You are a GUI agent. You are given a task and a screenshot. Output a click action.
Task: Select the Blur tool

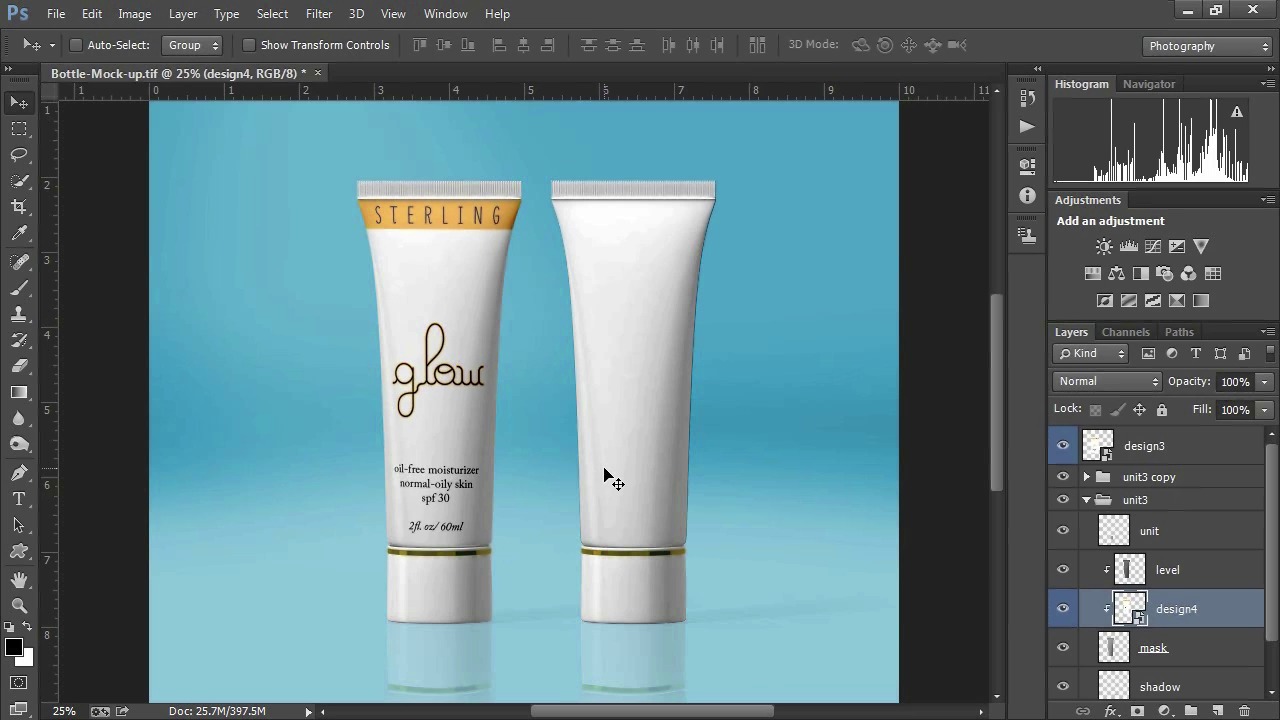click(19, 418)
